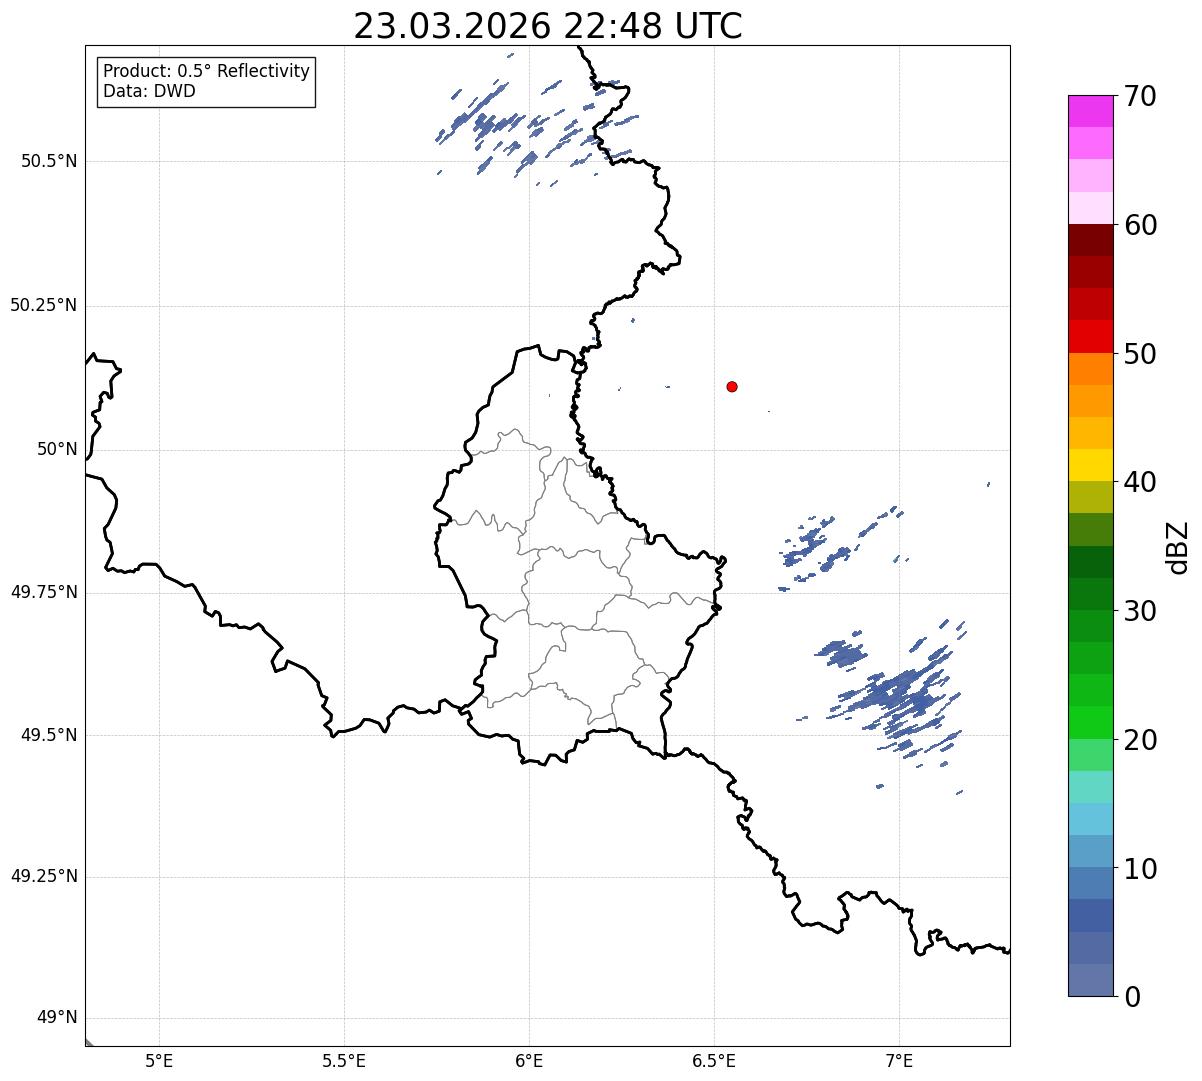Click the colorbar label 60

(1140, 225)
